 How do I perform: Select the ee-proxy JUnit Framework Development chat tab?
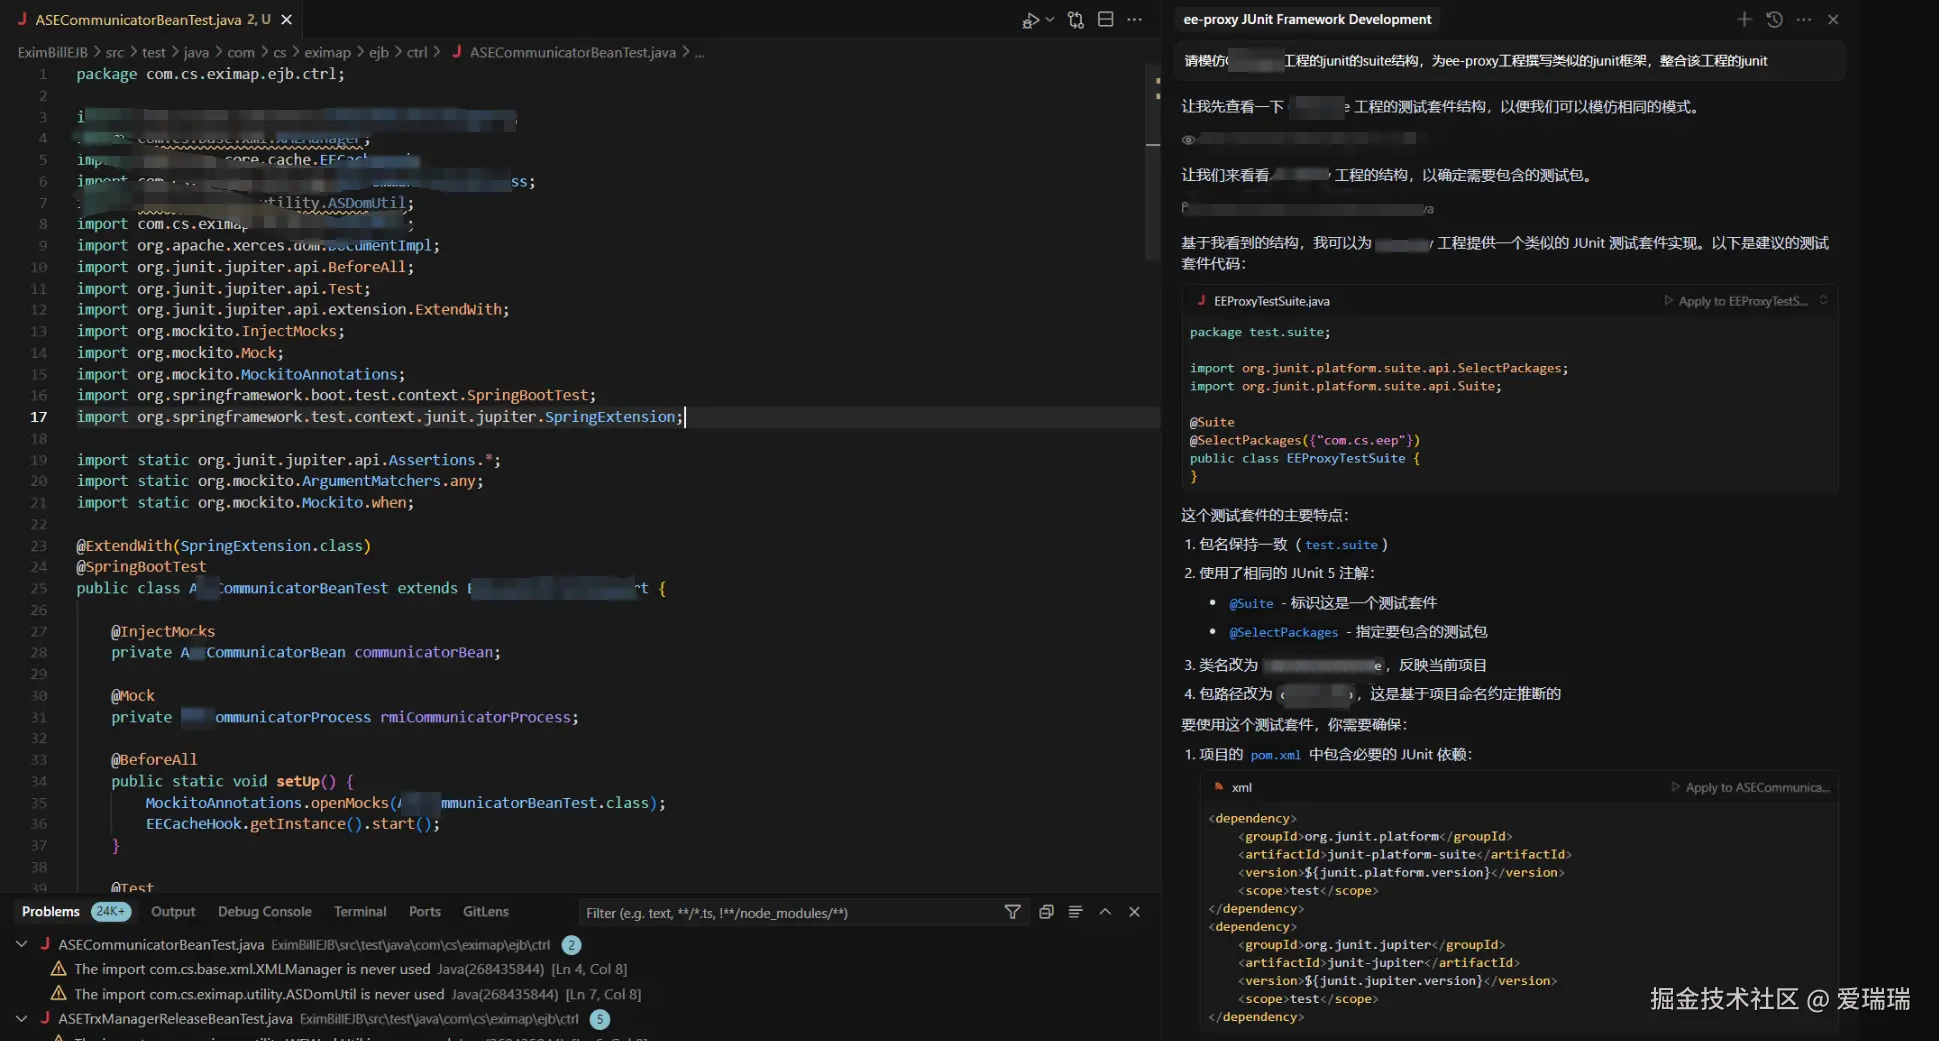[x=1307, y=19]
